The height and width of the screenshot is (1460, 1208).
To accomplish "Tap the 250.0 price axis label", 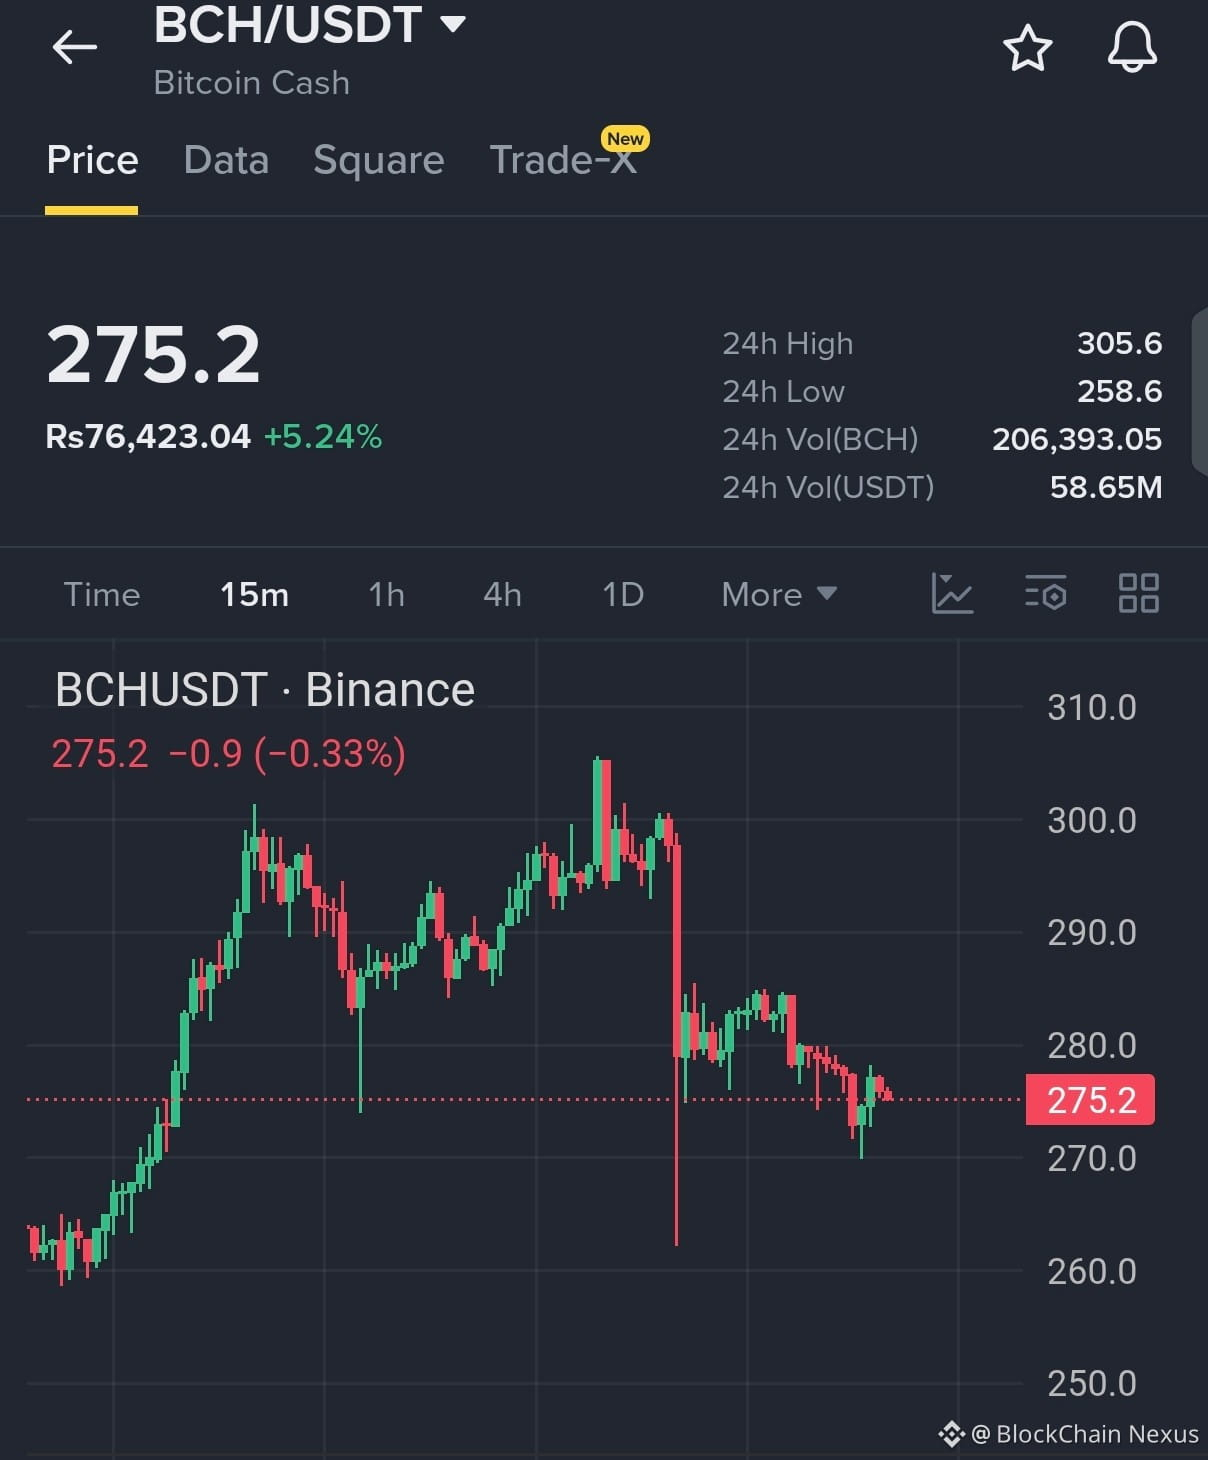I will (1091, 1384).
